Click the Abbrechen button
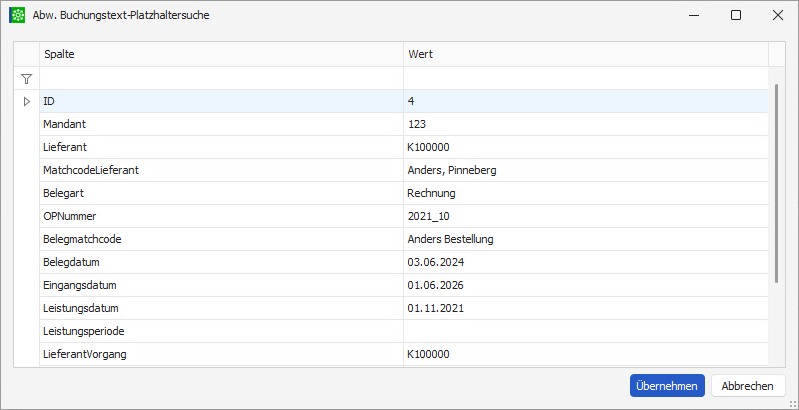This screenshot has width=799, height=410. tap(748, 386)
